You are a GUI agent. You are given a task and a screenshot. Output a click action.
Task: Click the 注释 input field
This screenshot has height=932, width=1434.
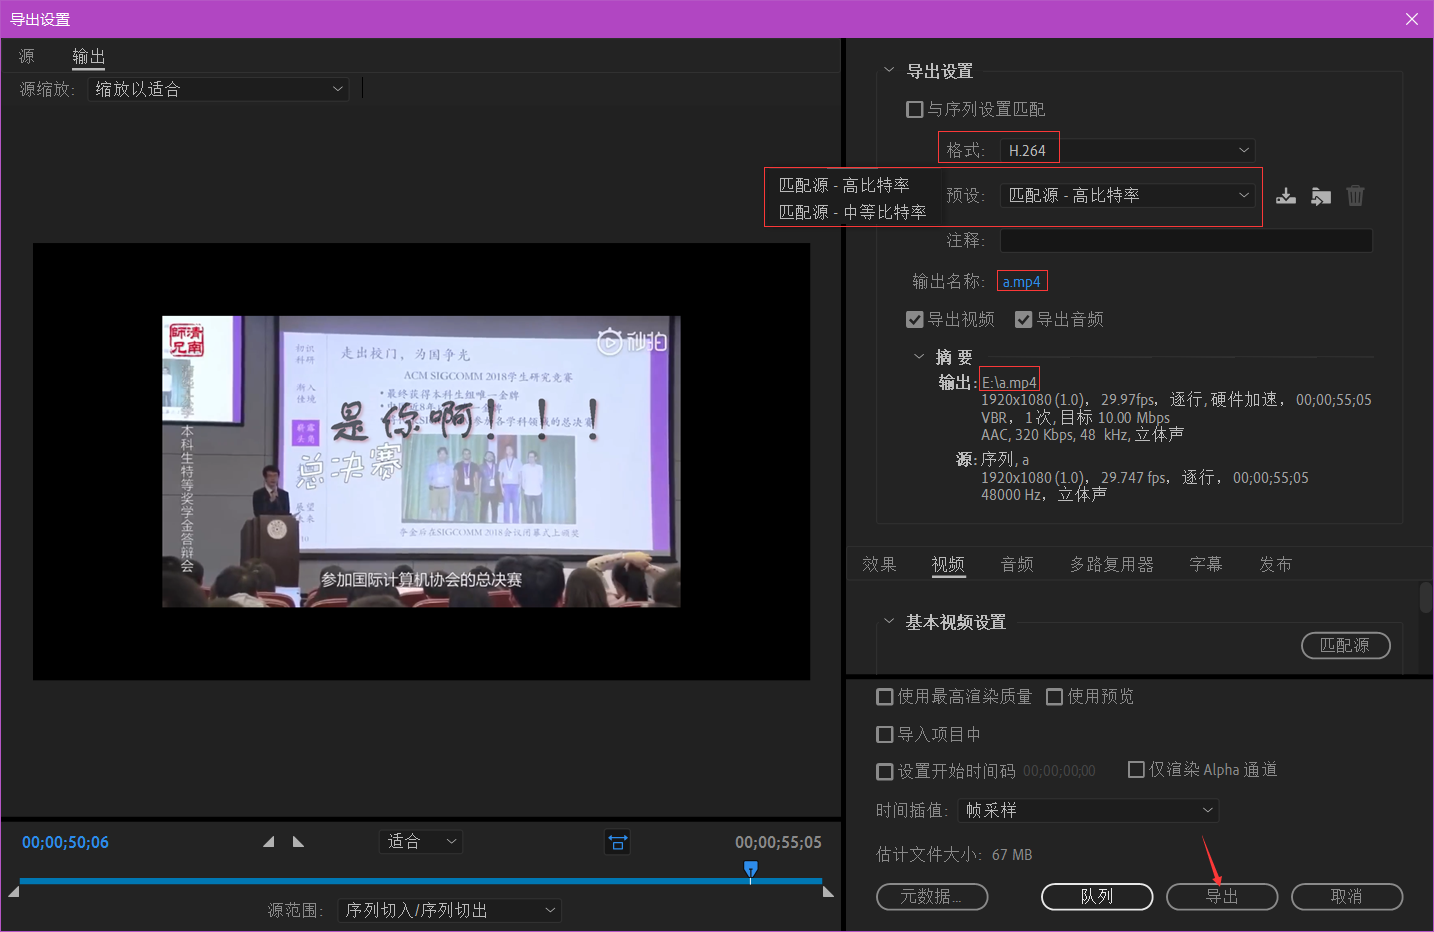coord(1186,240)
